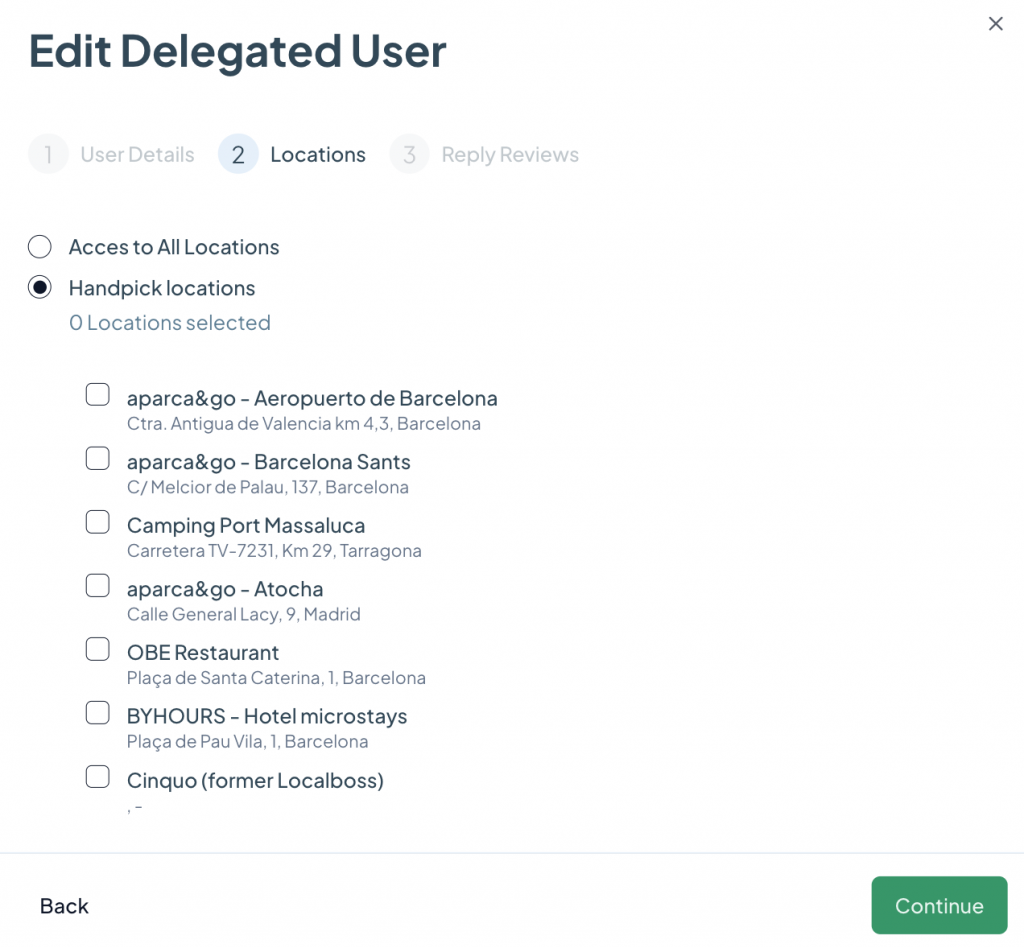Click the step 1 number circle

coord(48,155)
